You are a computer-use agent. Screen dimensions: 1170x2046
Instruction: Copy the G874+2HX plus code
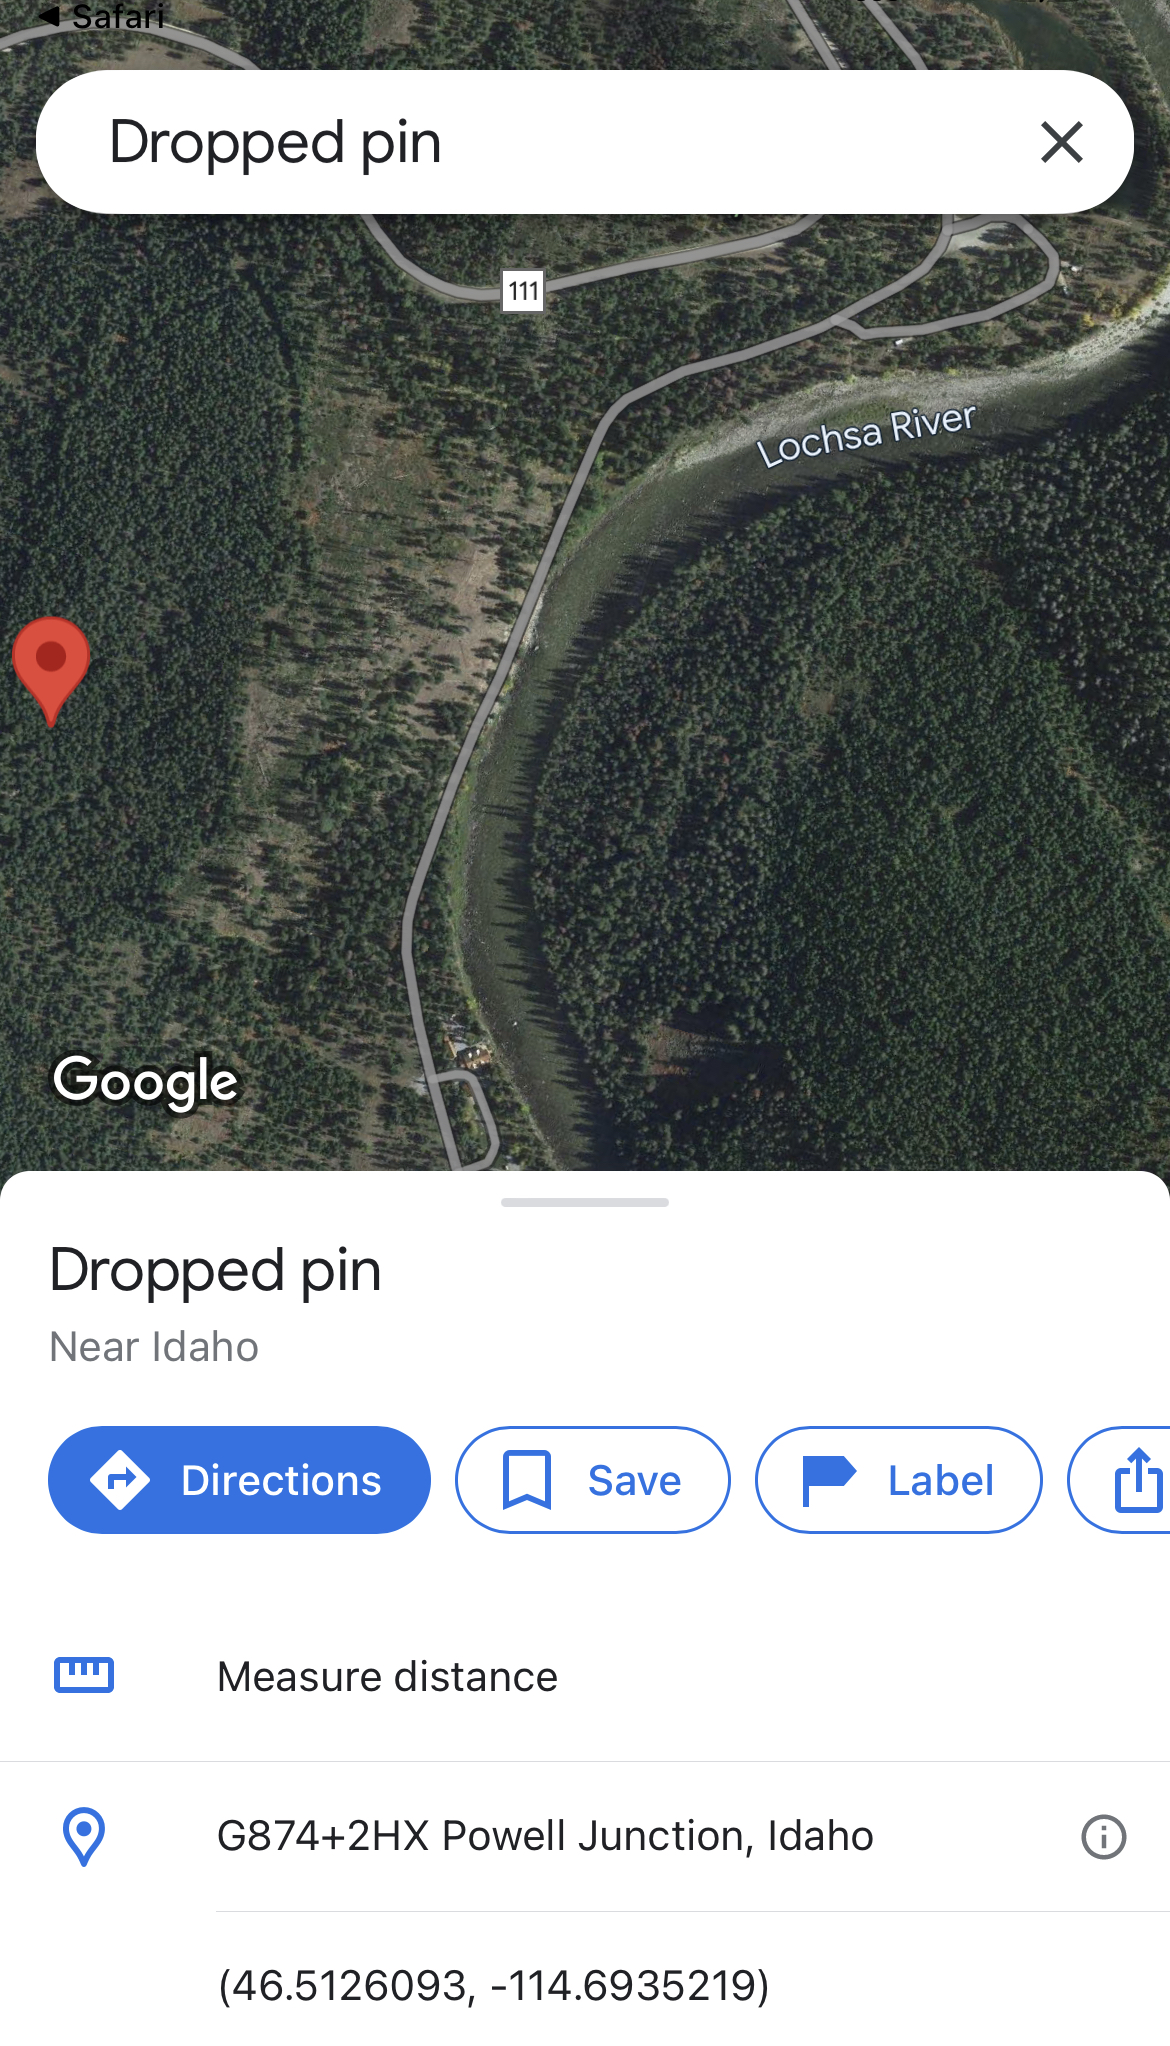click(545, 1836)
